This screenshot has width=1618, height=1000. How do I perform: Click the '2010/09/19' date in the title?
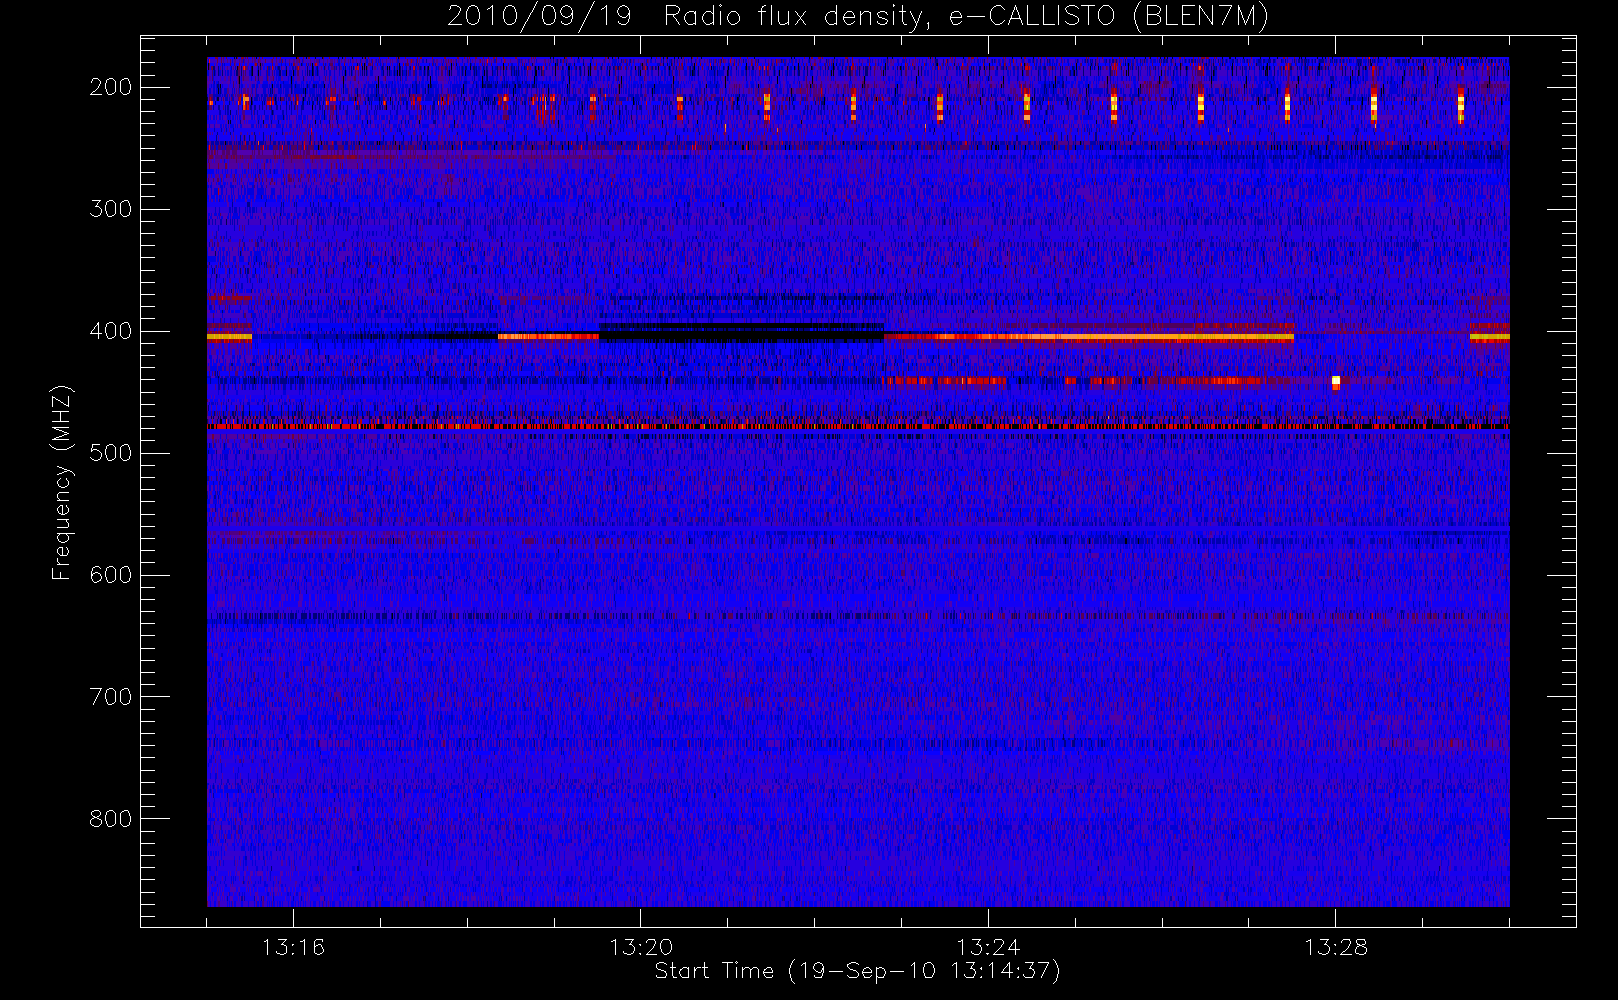(x=539, y=17)
